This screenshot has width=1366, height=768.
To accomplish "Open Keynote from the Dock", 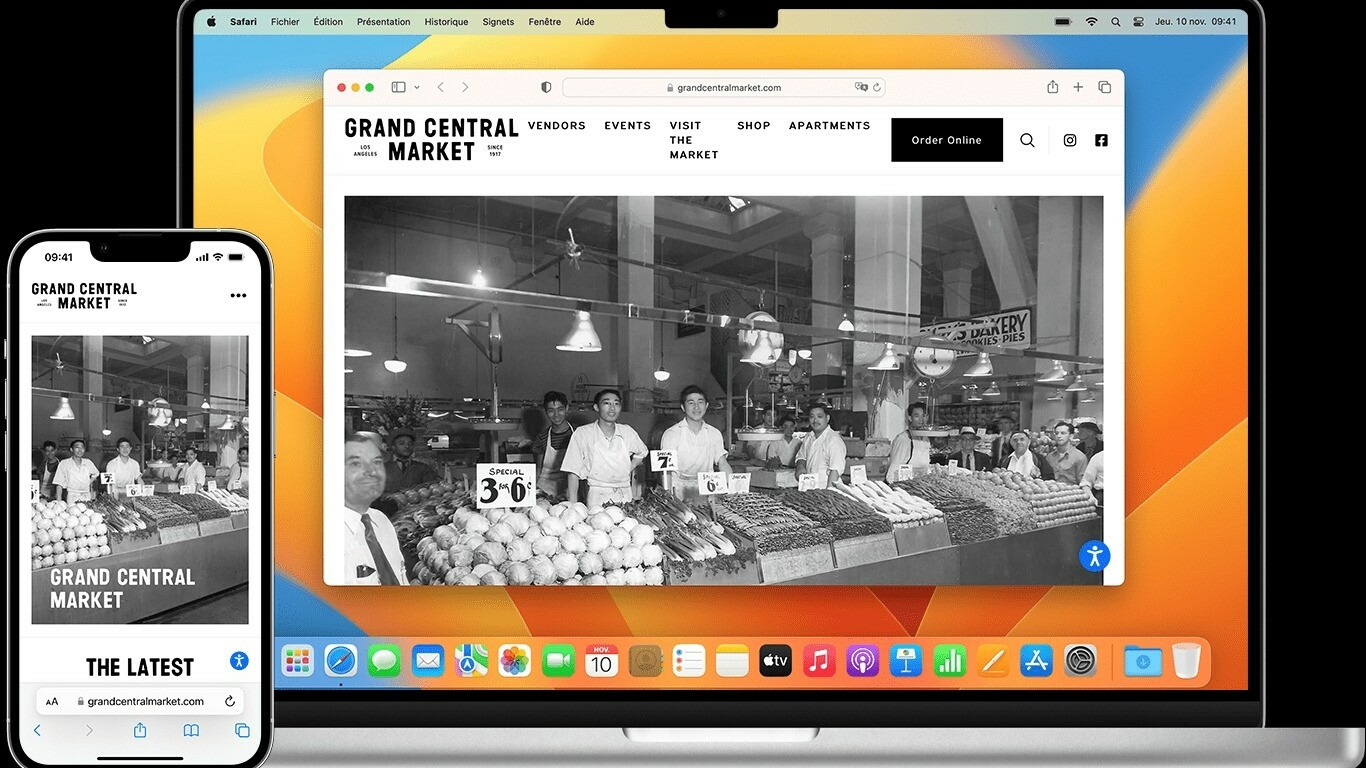I will point(906,660).
